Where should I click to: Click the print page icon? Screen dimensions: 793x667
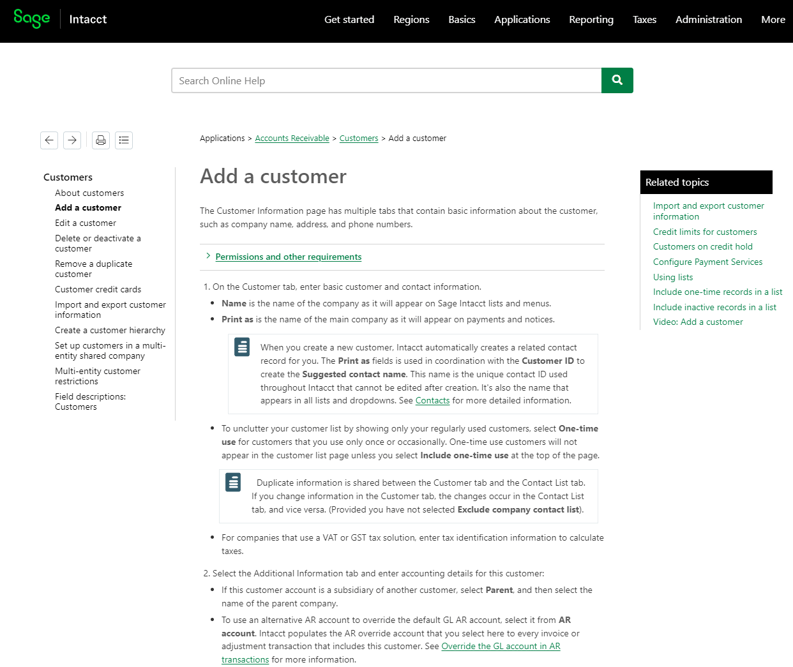[101, 140]
